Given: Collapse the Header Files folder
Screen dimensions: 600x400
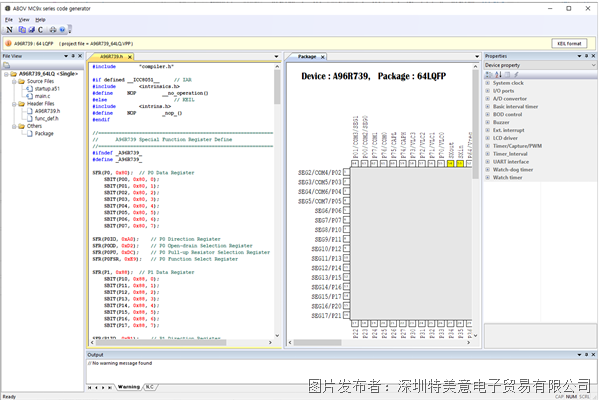Looking at the screenshot, I should (14, 104).
